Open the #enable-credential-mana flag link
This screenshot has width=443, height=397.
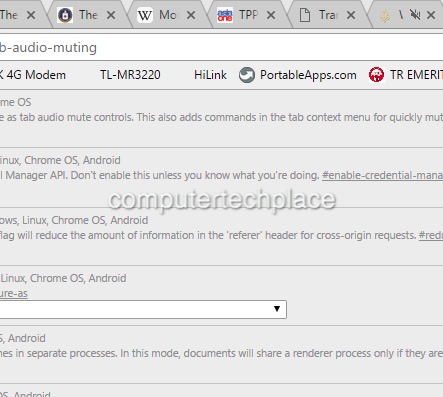pyautogui.click(x=382, y=175)
